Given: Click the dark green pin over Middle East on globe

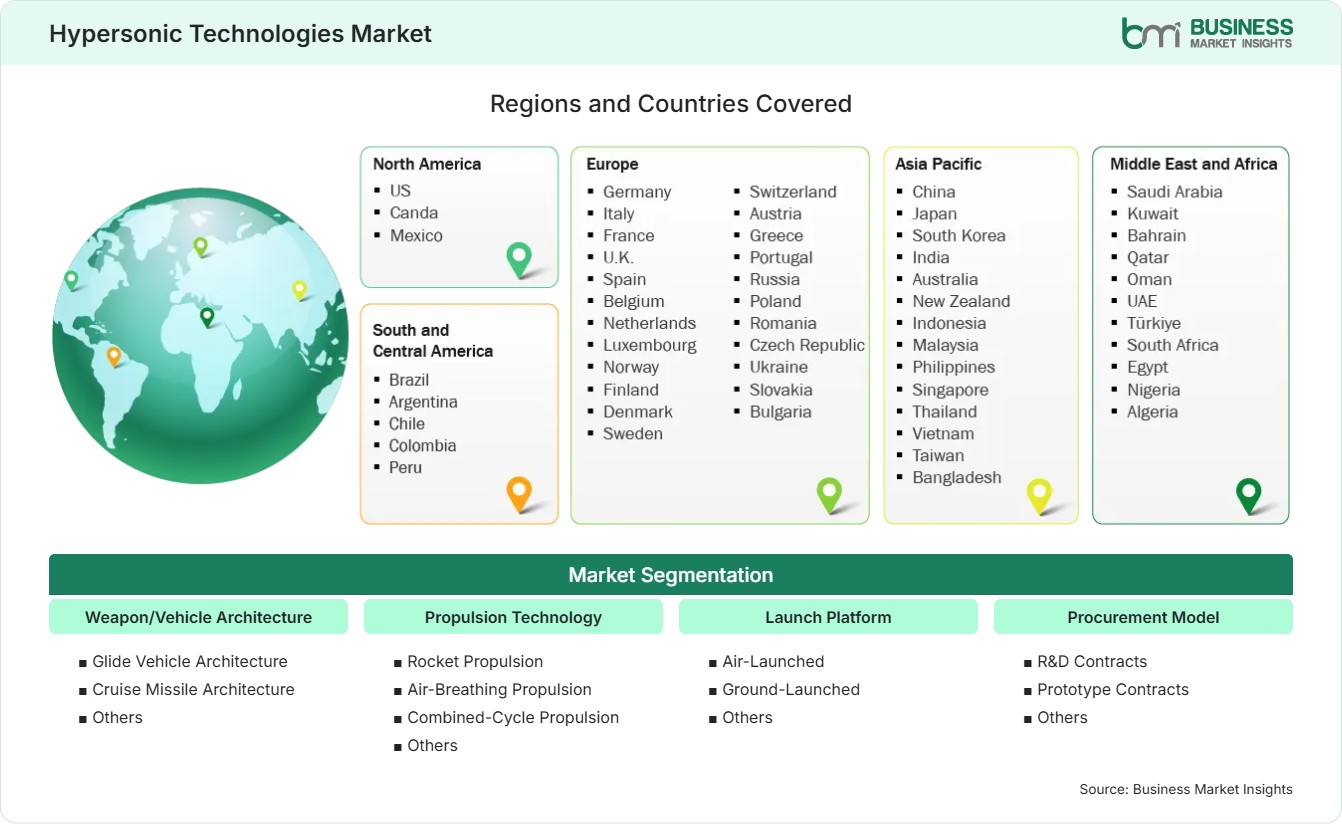Looking at the screenshot, I should point(207,317).
